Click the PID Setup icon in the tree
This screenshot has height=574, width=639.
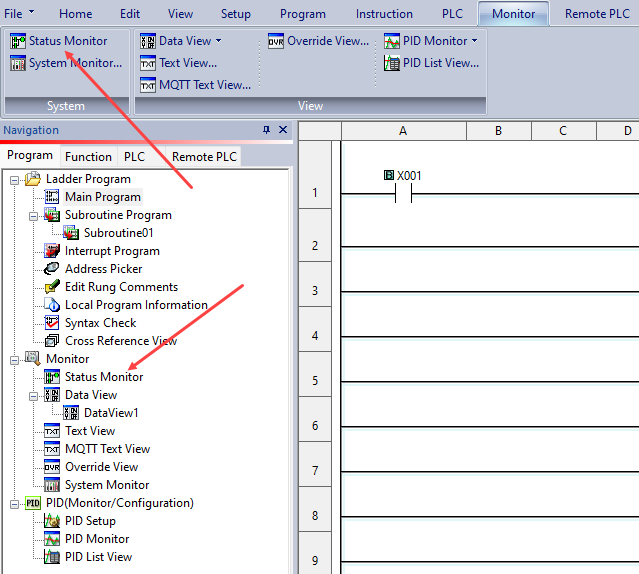(x=52, y=521)
